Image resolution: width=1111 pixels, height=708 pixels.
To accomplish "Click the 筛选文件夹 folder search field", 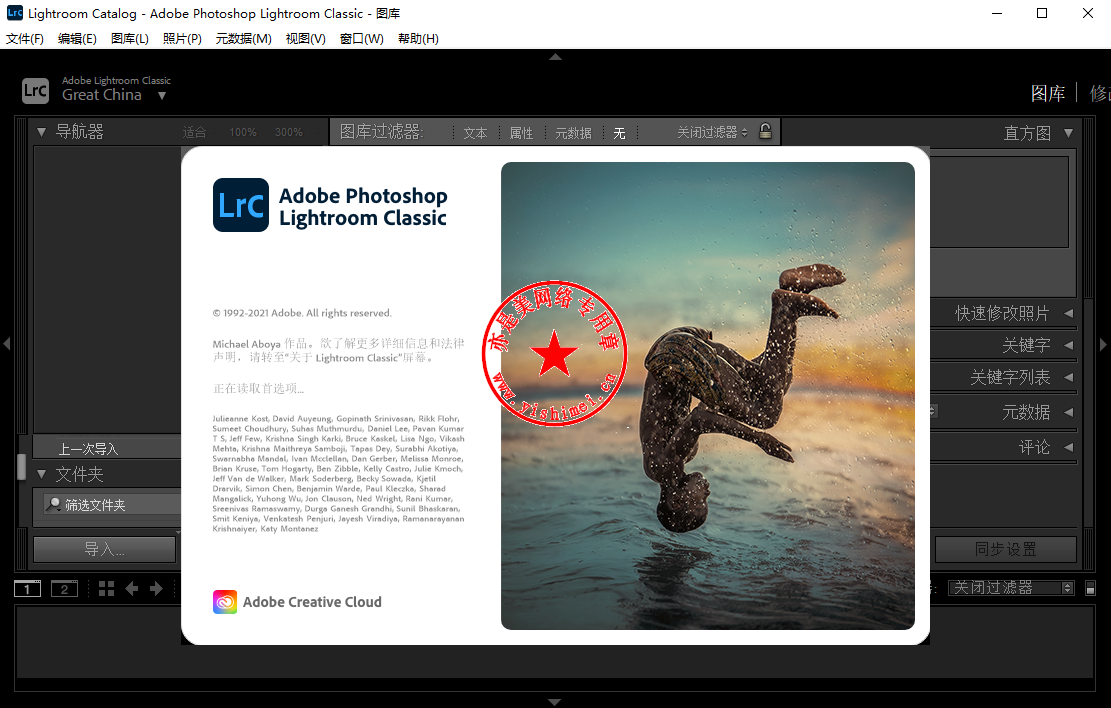I will (x=113, y=505).
